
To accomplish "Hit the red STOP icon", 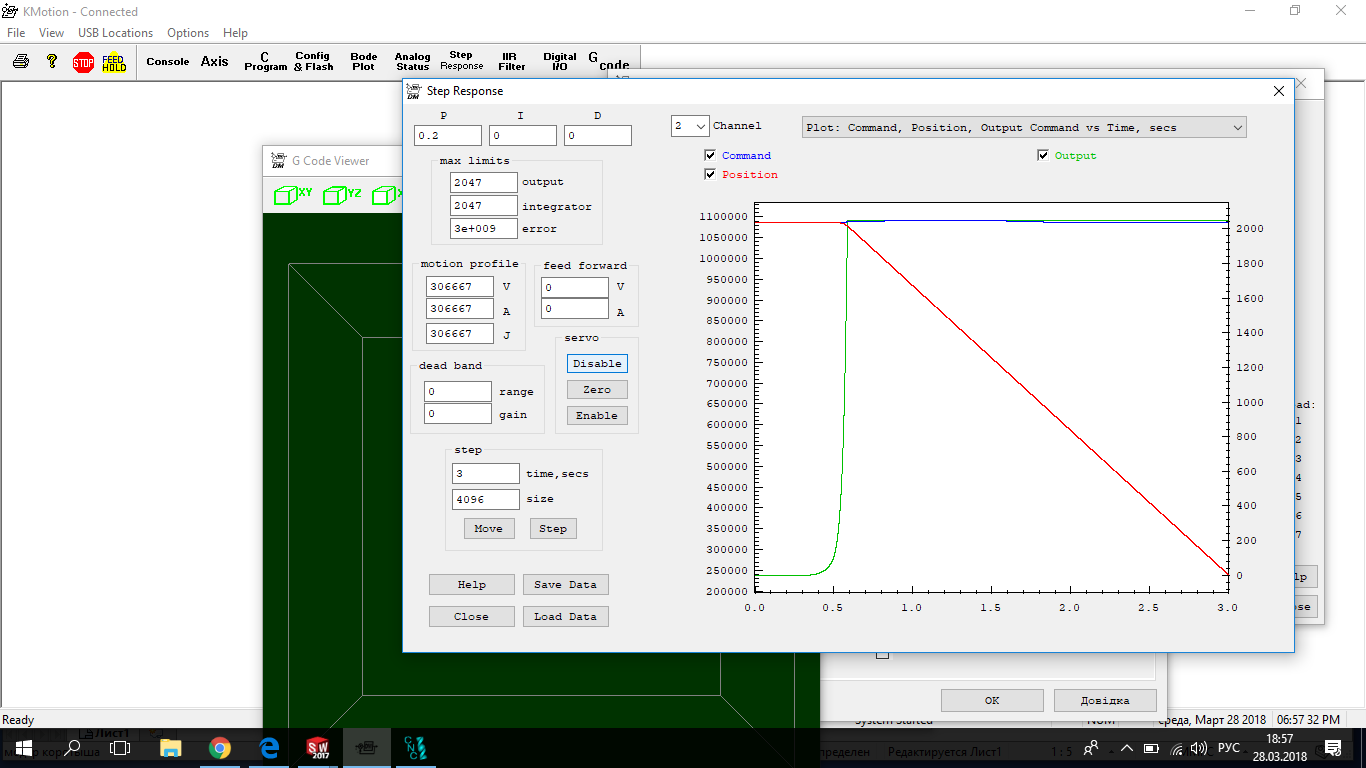I will [x=83, y=63].
